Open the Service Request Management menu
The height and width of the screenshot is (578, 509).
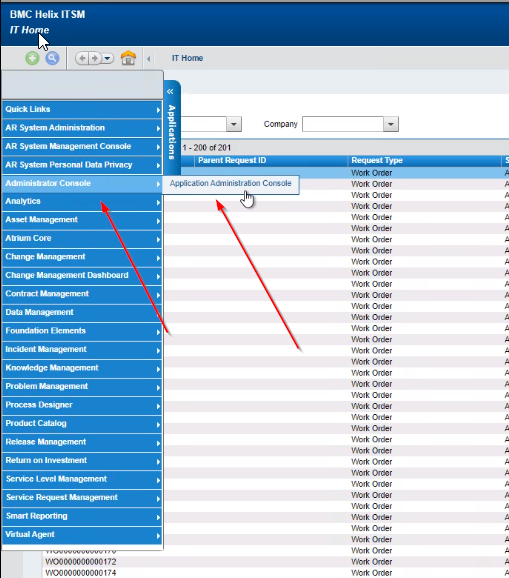click(82, 498)
